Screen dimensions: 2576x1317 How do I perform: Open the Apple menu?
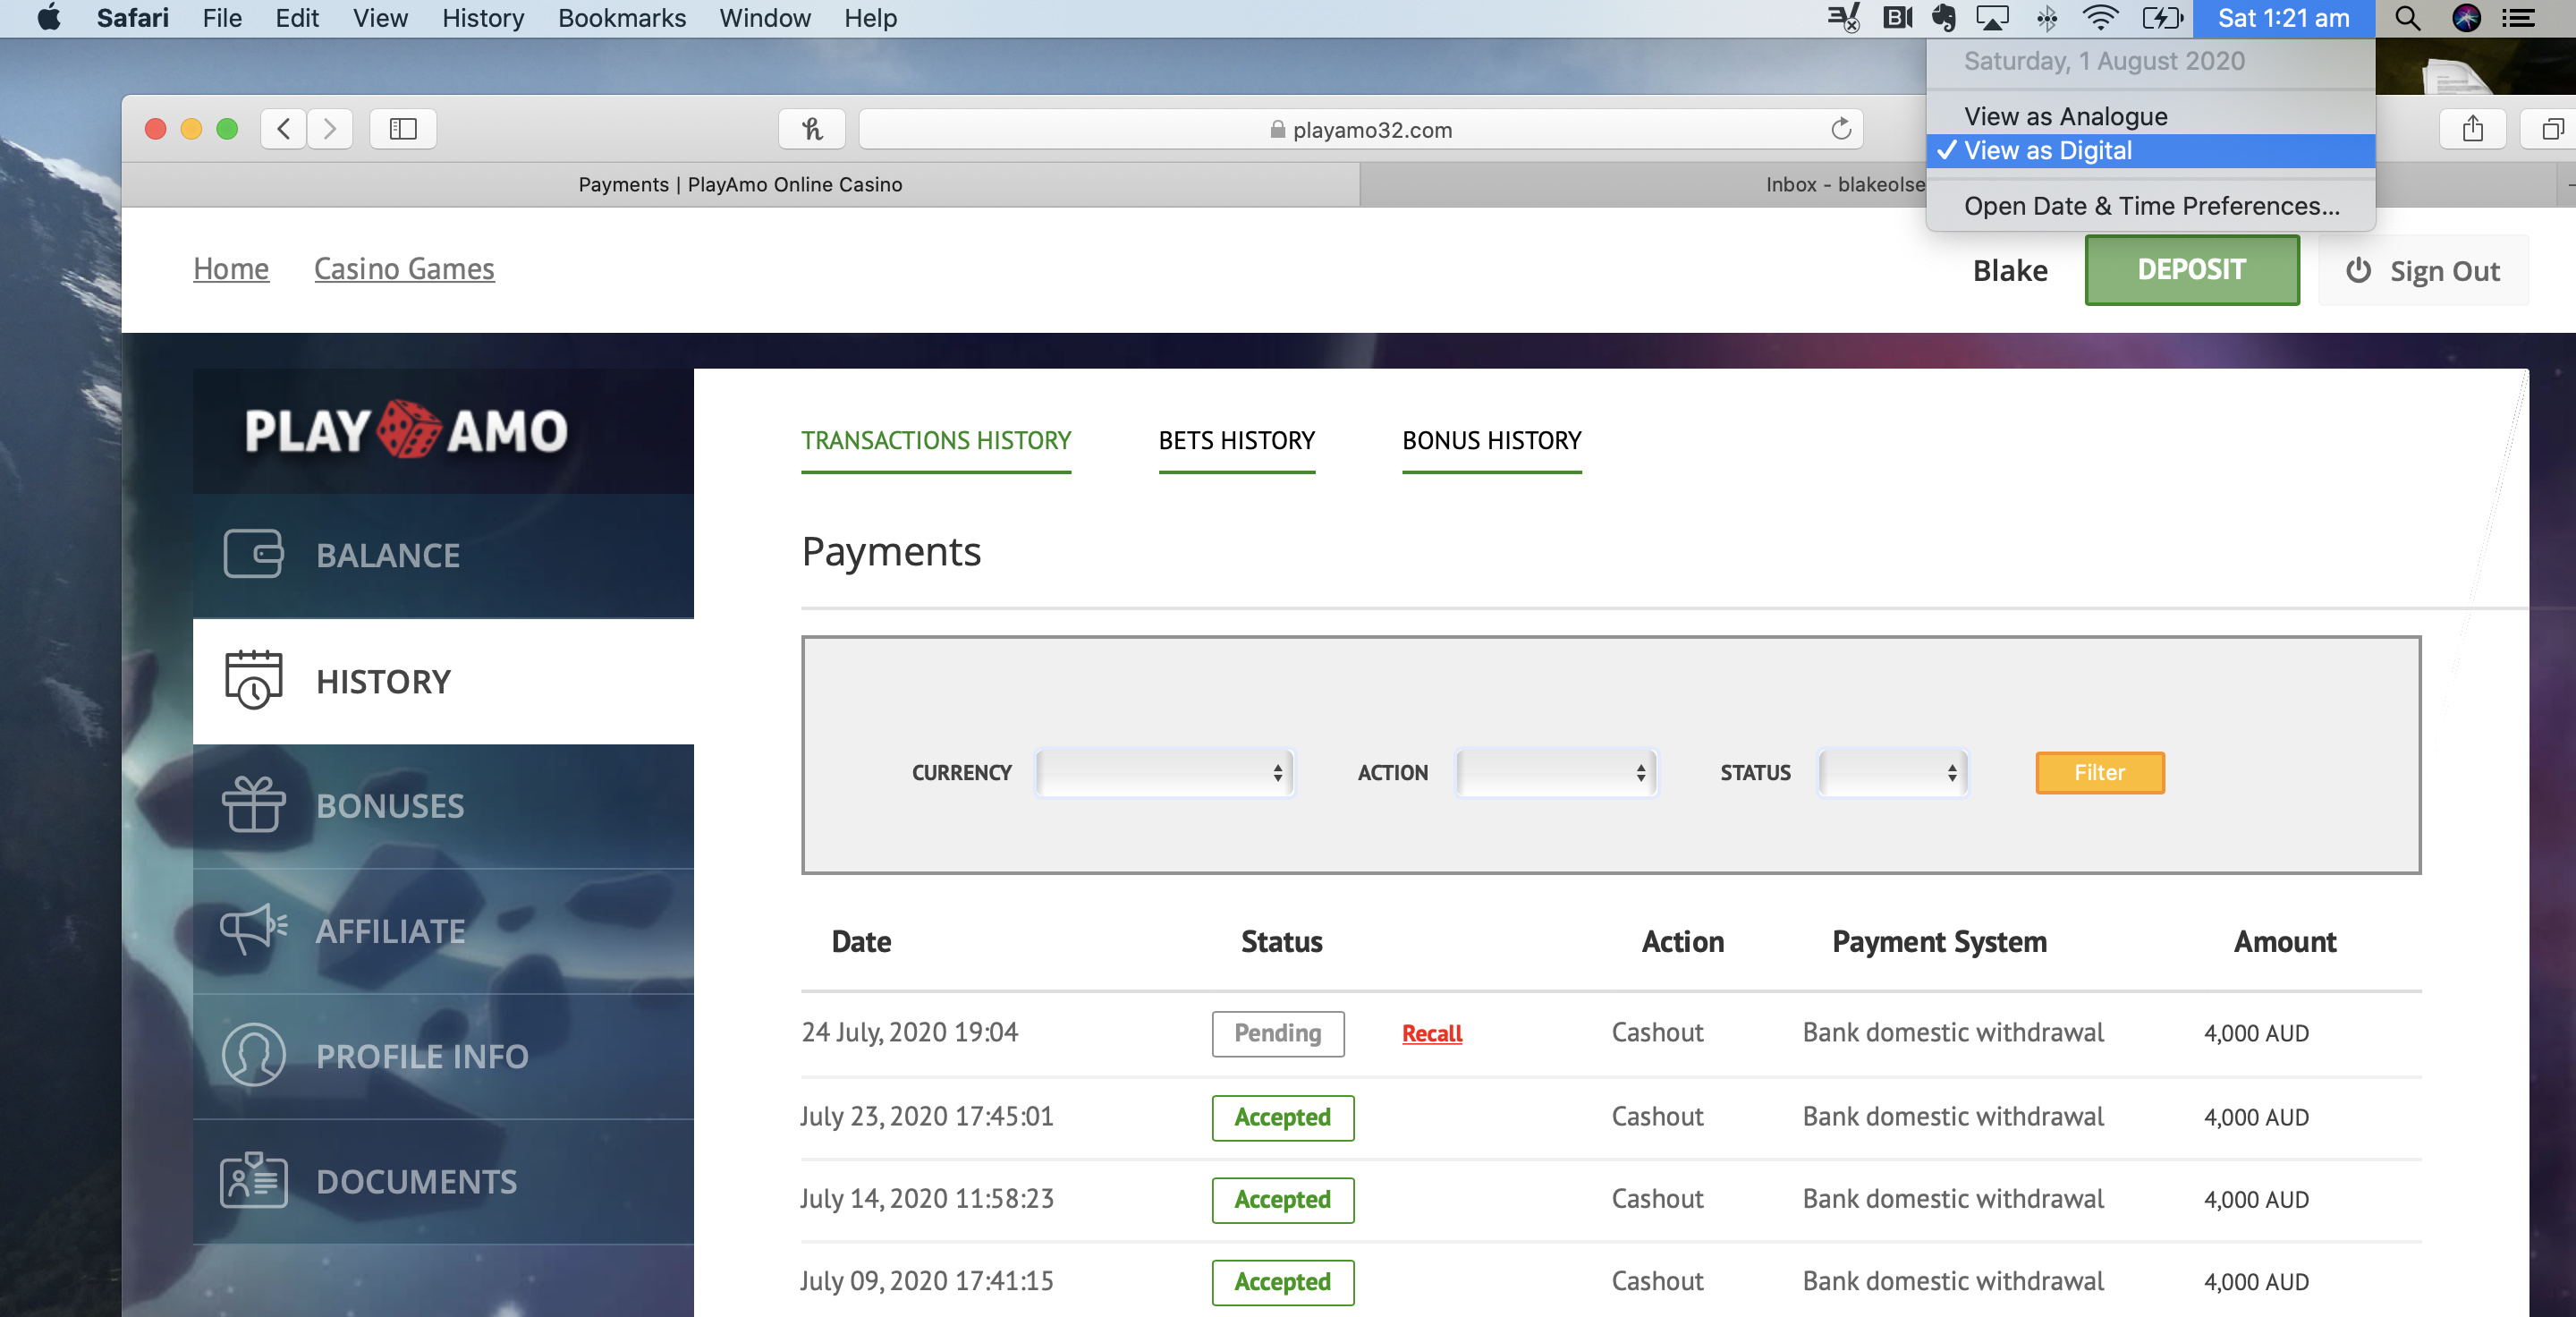(x=48, y=18)
